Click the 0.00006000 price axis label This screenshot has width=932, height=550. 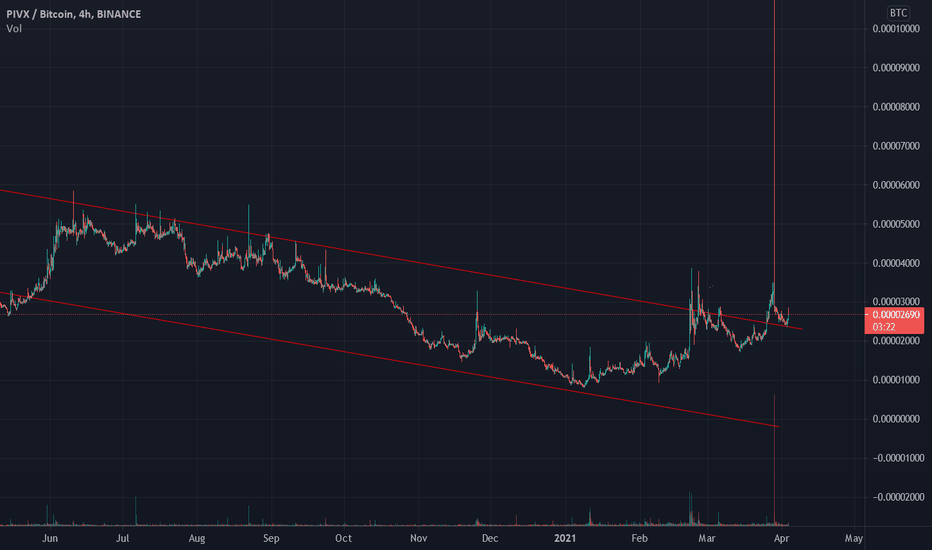point(896,185)
